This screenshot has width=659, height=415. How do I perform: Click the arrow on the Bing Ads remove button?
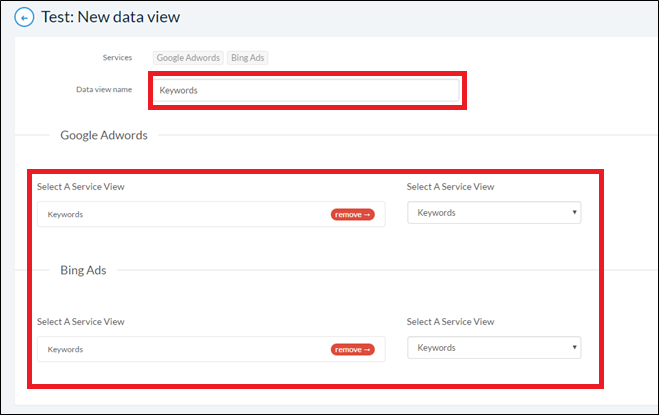click(x=367, y=350)
